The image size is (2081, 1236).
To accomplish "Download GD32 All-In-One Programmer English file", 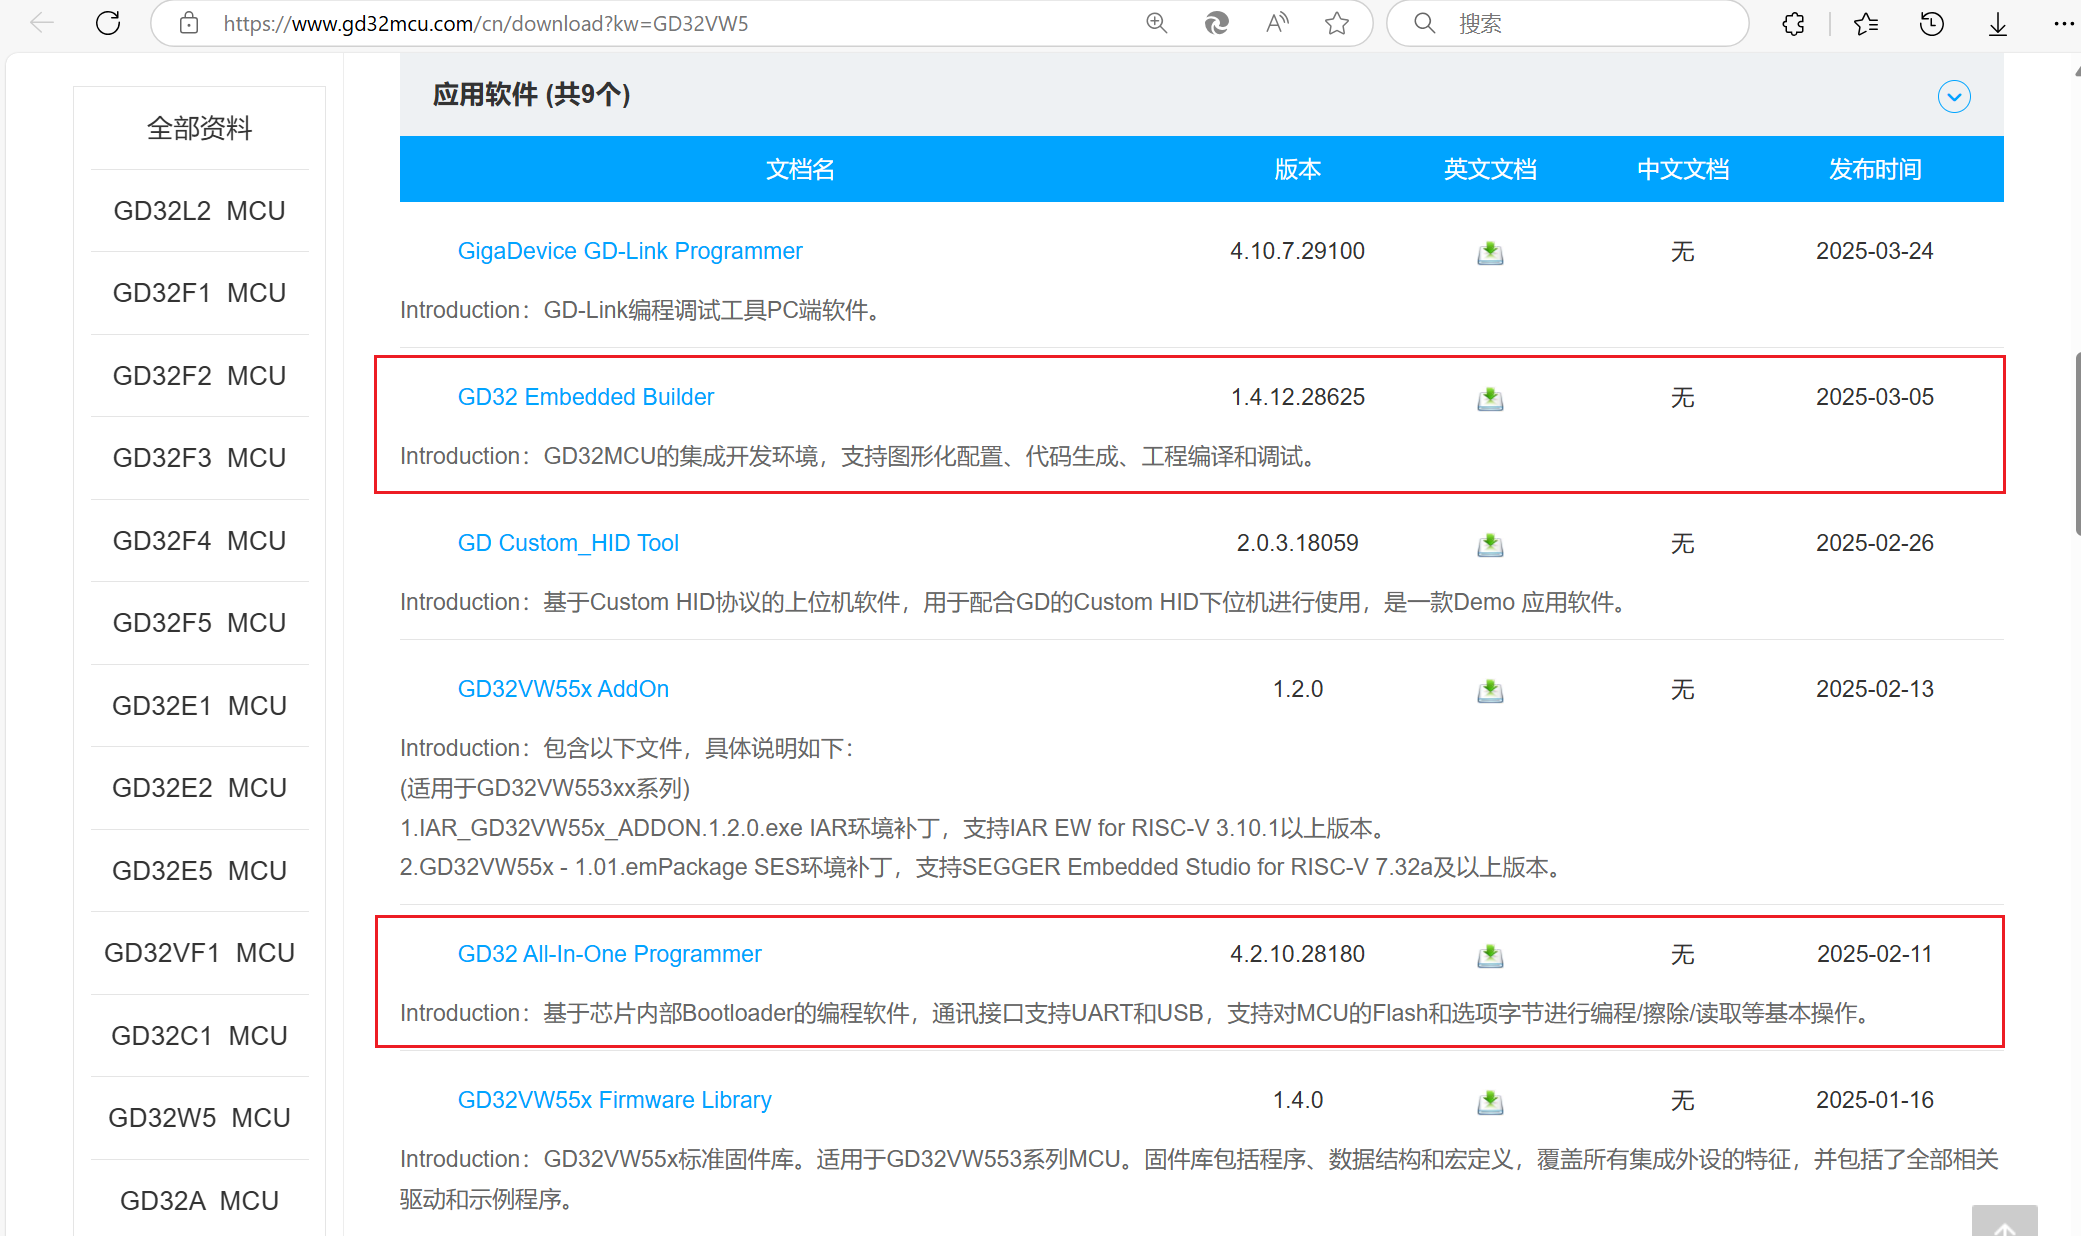I will click(1490, 955).
